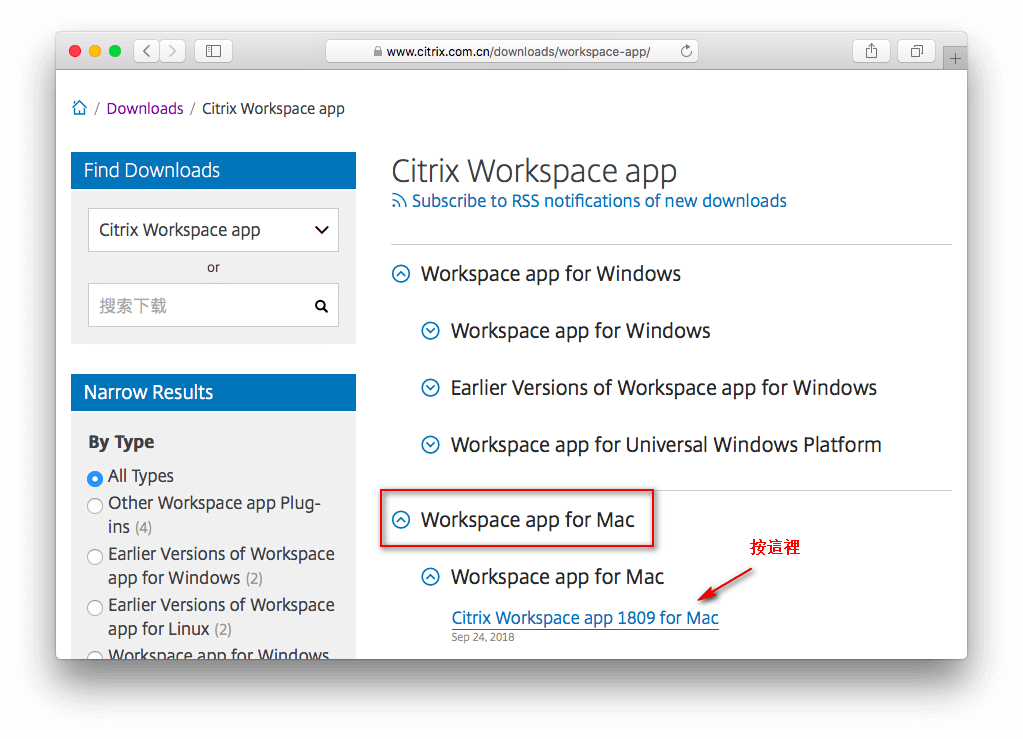Toggle the Safari sidebar button
This screenshot has width=1023, height=739.
213,51
